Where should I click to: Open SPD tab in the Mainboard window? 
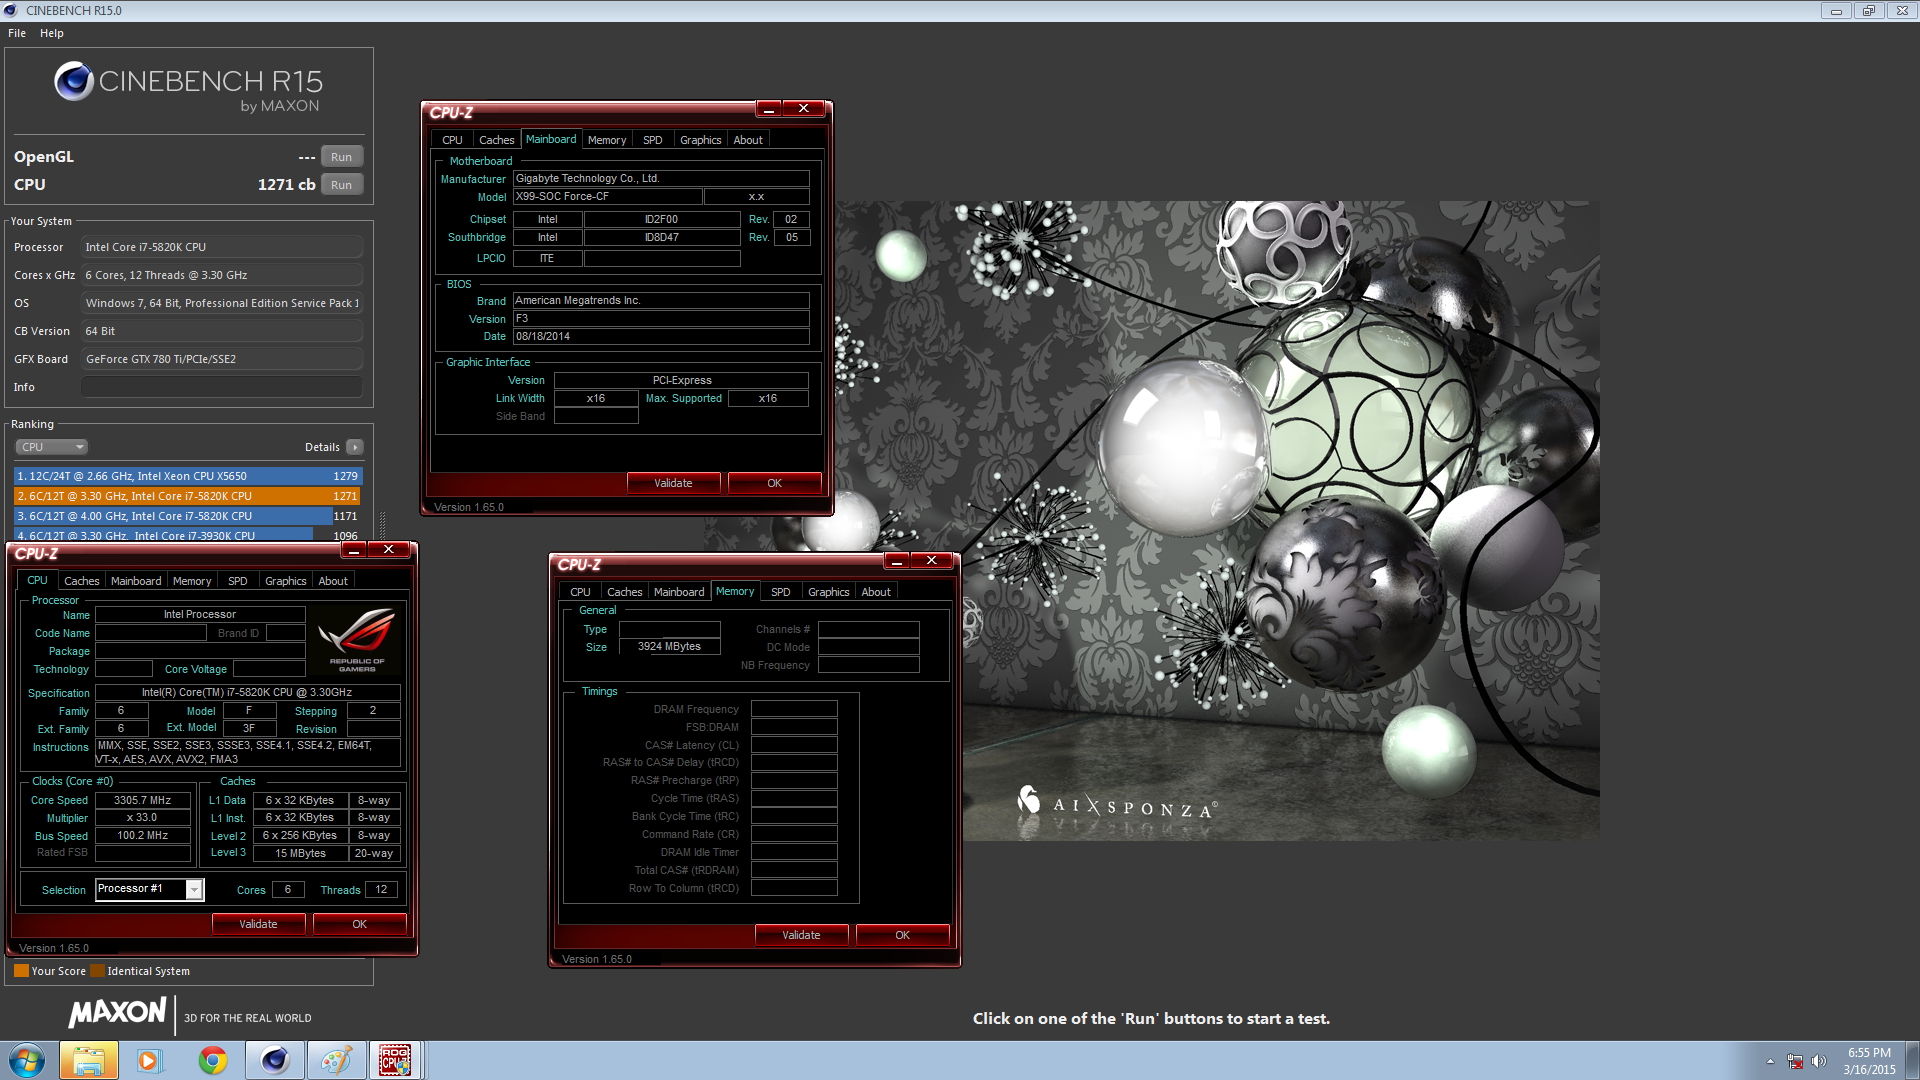[653, 140]
